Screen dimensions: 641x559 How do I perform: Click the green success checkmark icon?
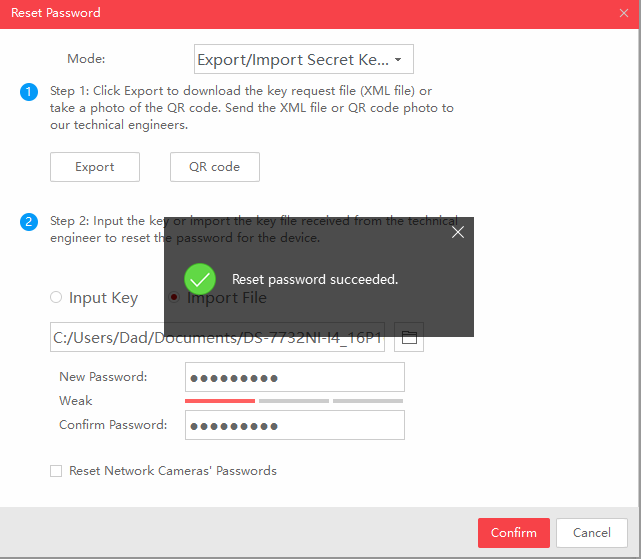[x=201, y=279]
